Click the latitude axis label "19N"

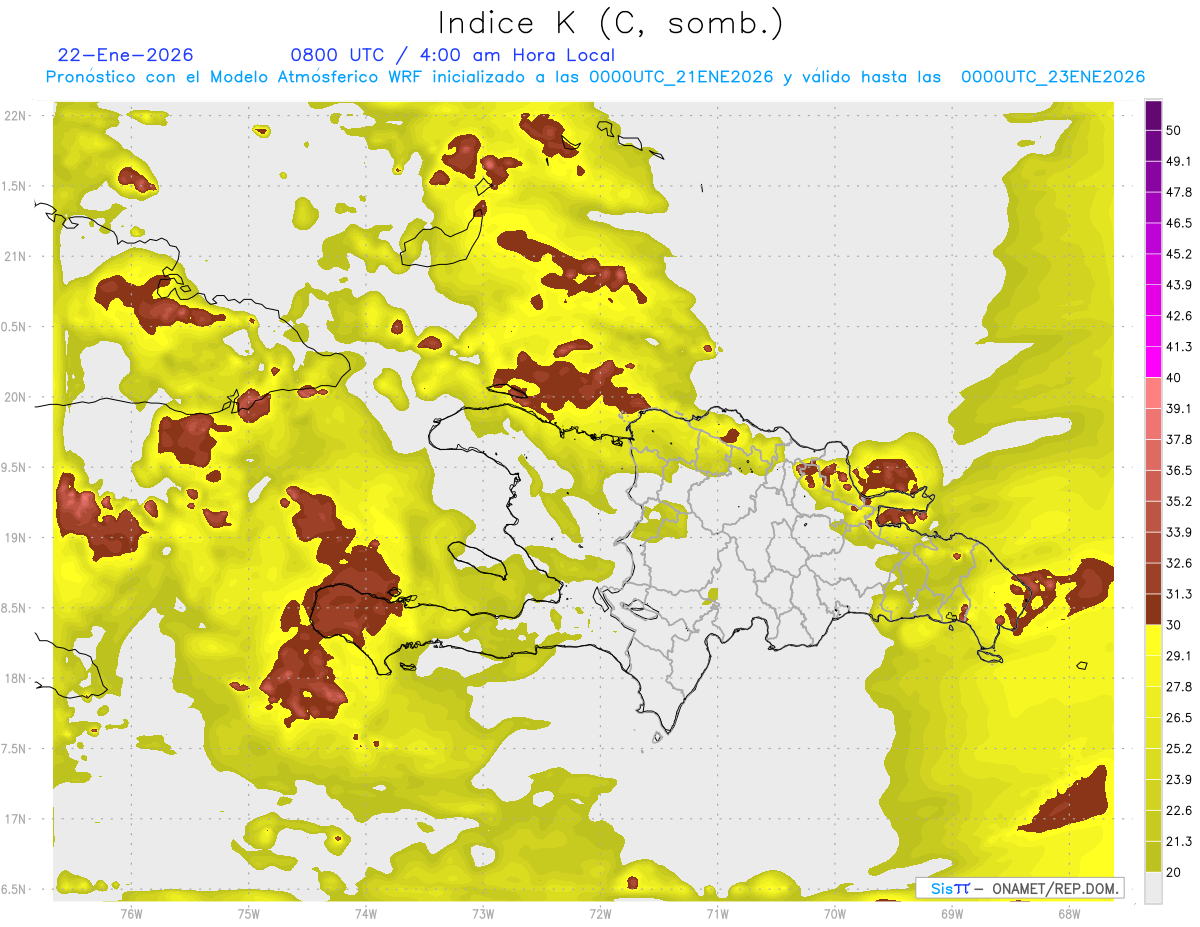point(16,538)
